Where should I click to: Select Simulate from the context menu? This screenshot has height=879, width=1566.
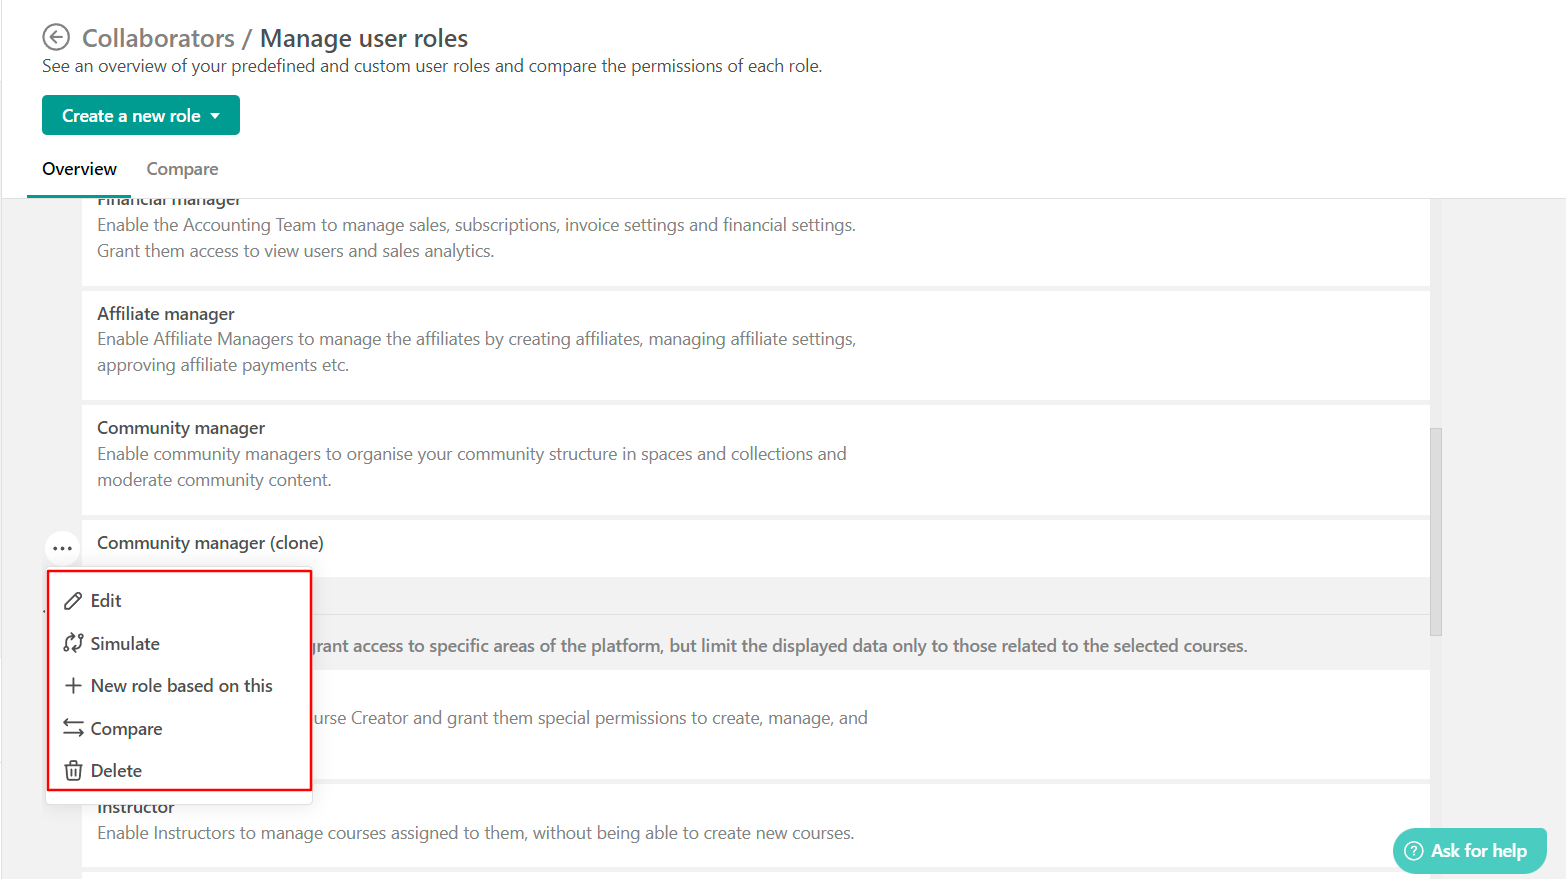coord(126,643)
